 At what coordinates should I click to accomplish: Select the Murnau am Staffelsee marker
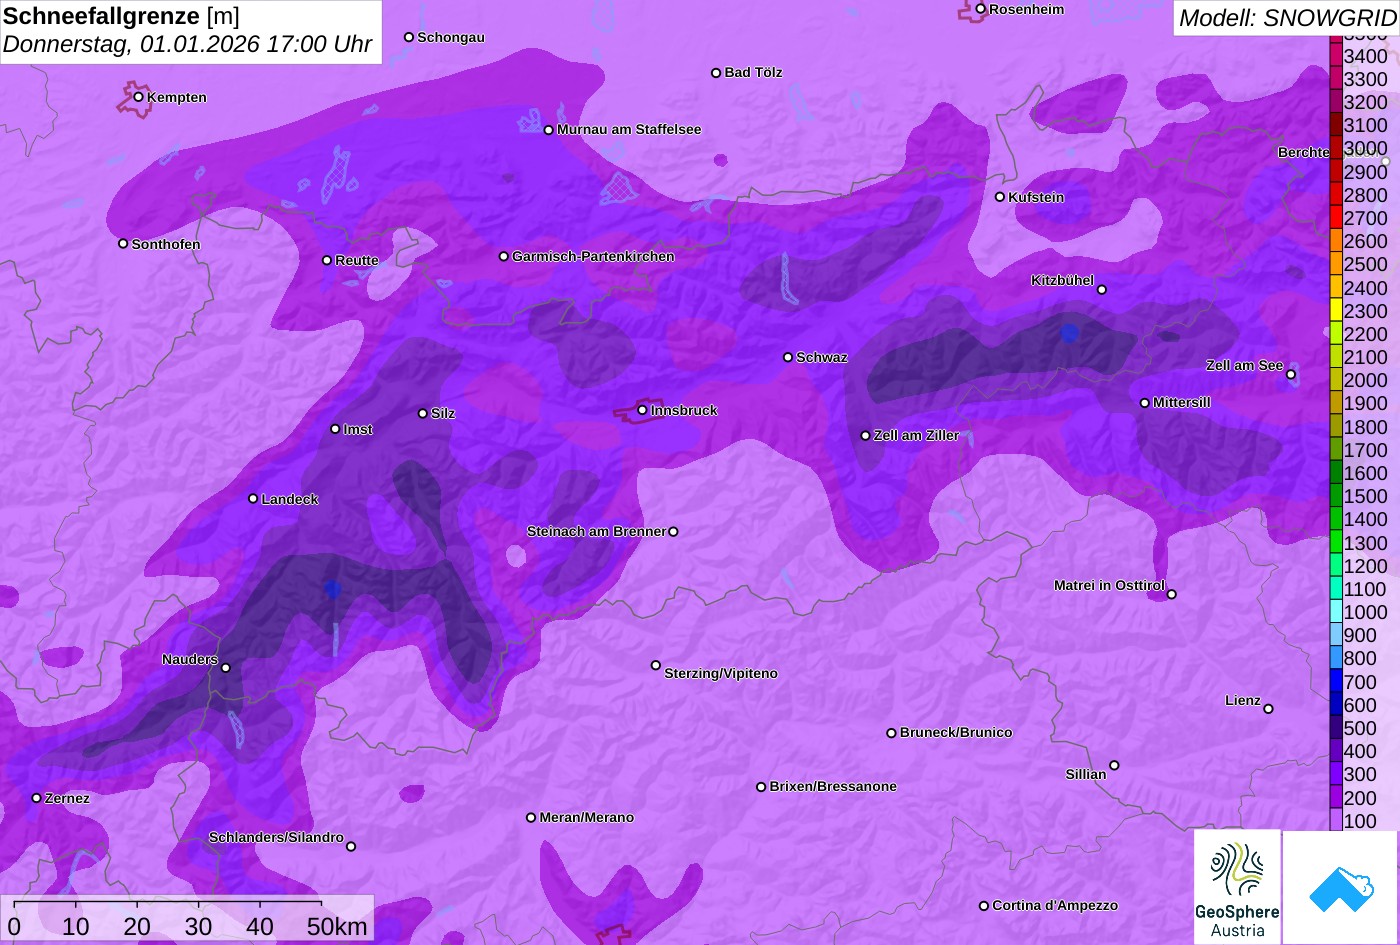[x=549, y=130]
